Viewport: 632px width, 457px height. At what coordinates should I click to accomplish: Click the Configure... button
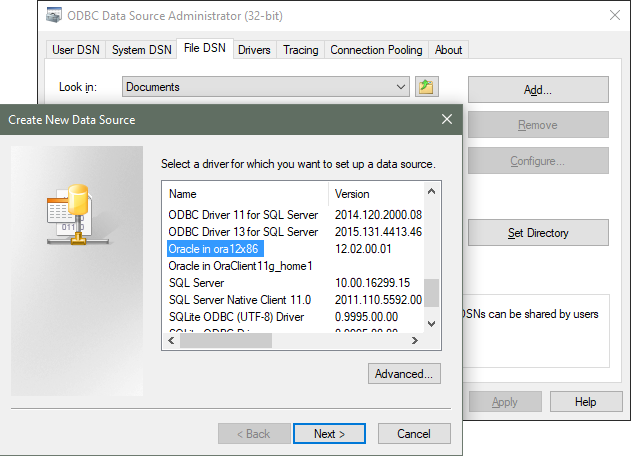538,161
